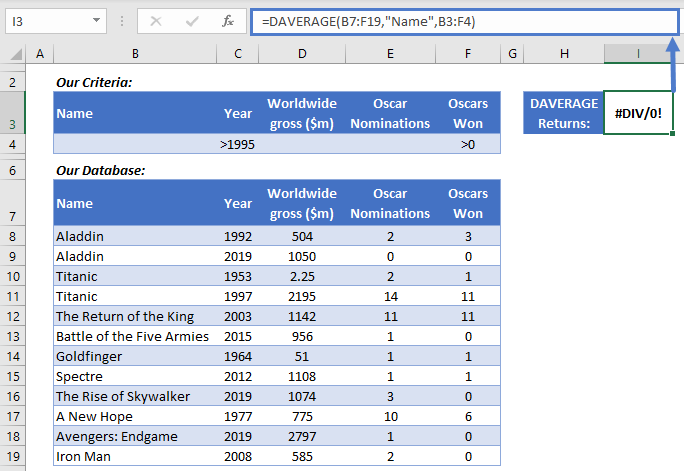684x471 pixels.
Task: Select column H header
Action: (564, 54)
